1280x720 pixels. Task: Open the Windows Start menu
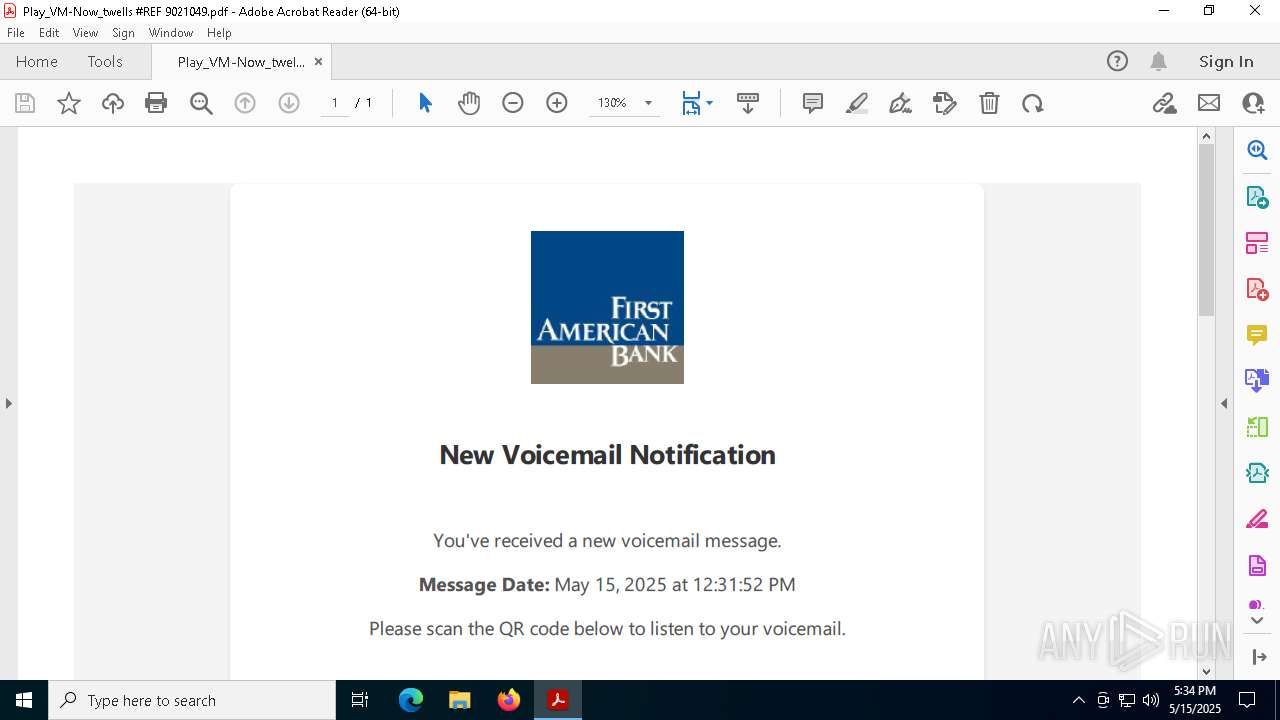(24, 700)
